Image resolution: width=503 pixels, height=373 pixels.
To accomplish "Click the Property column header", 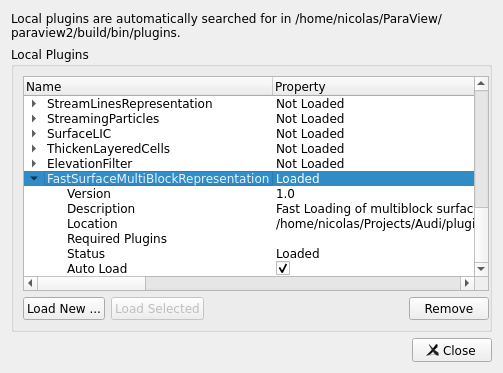I will tap(373, 87).
